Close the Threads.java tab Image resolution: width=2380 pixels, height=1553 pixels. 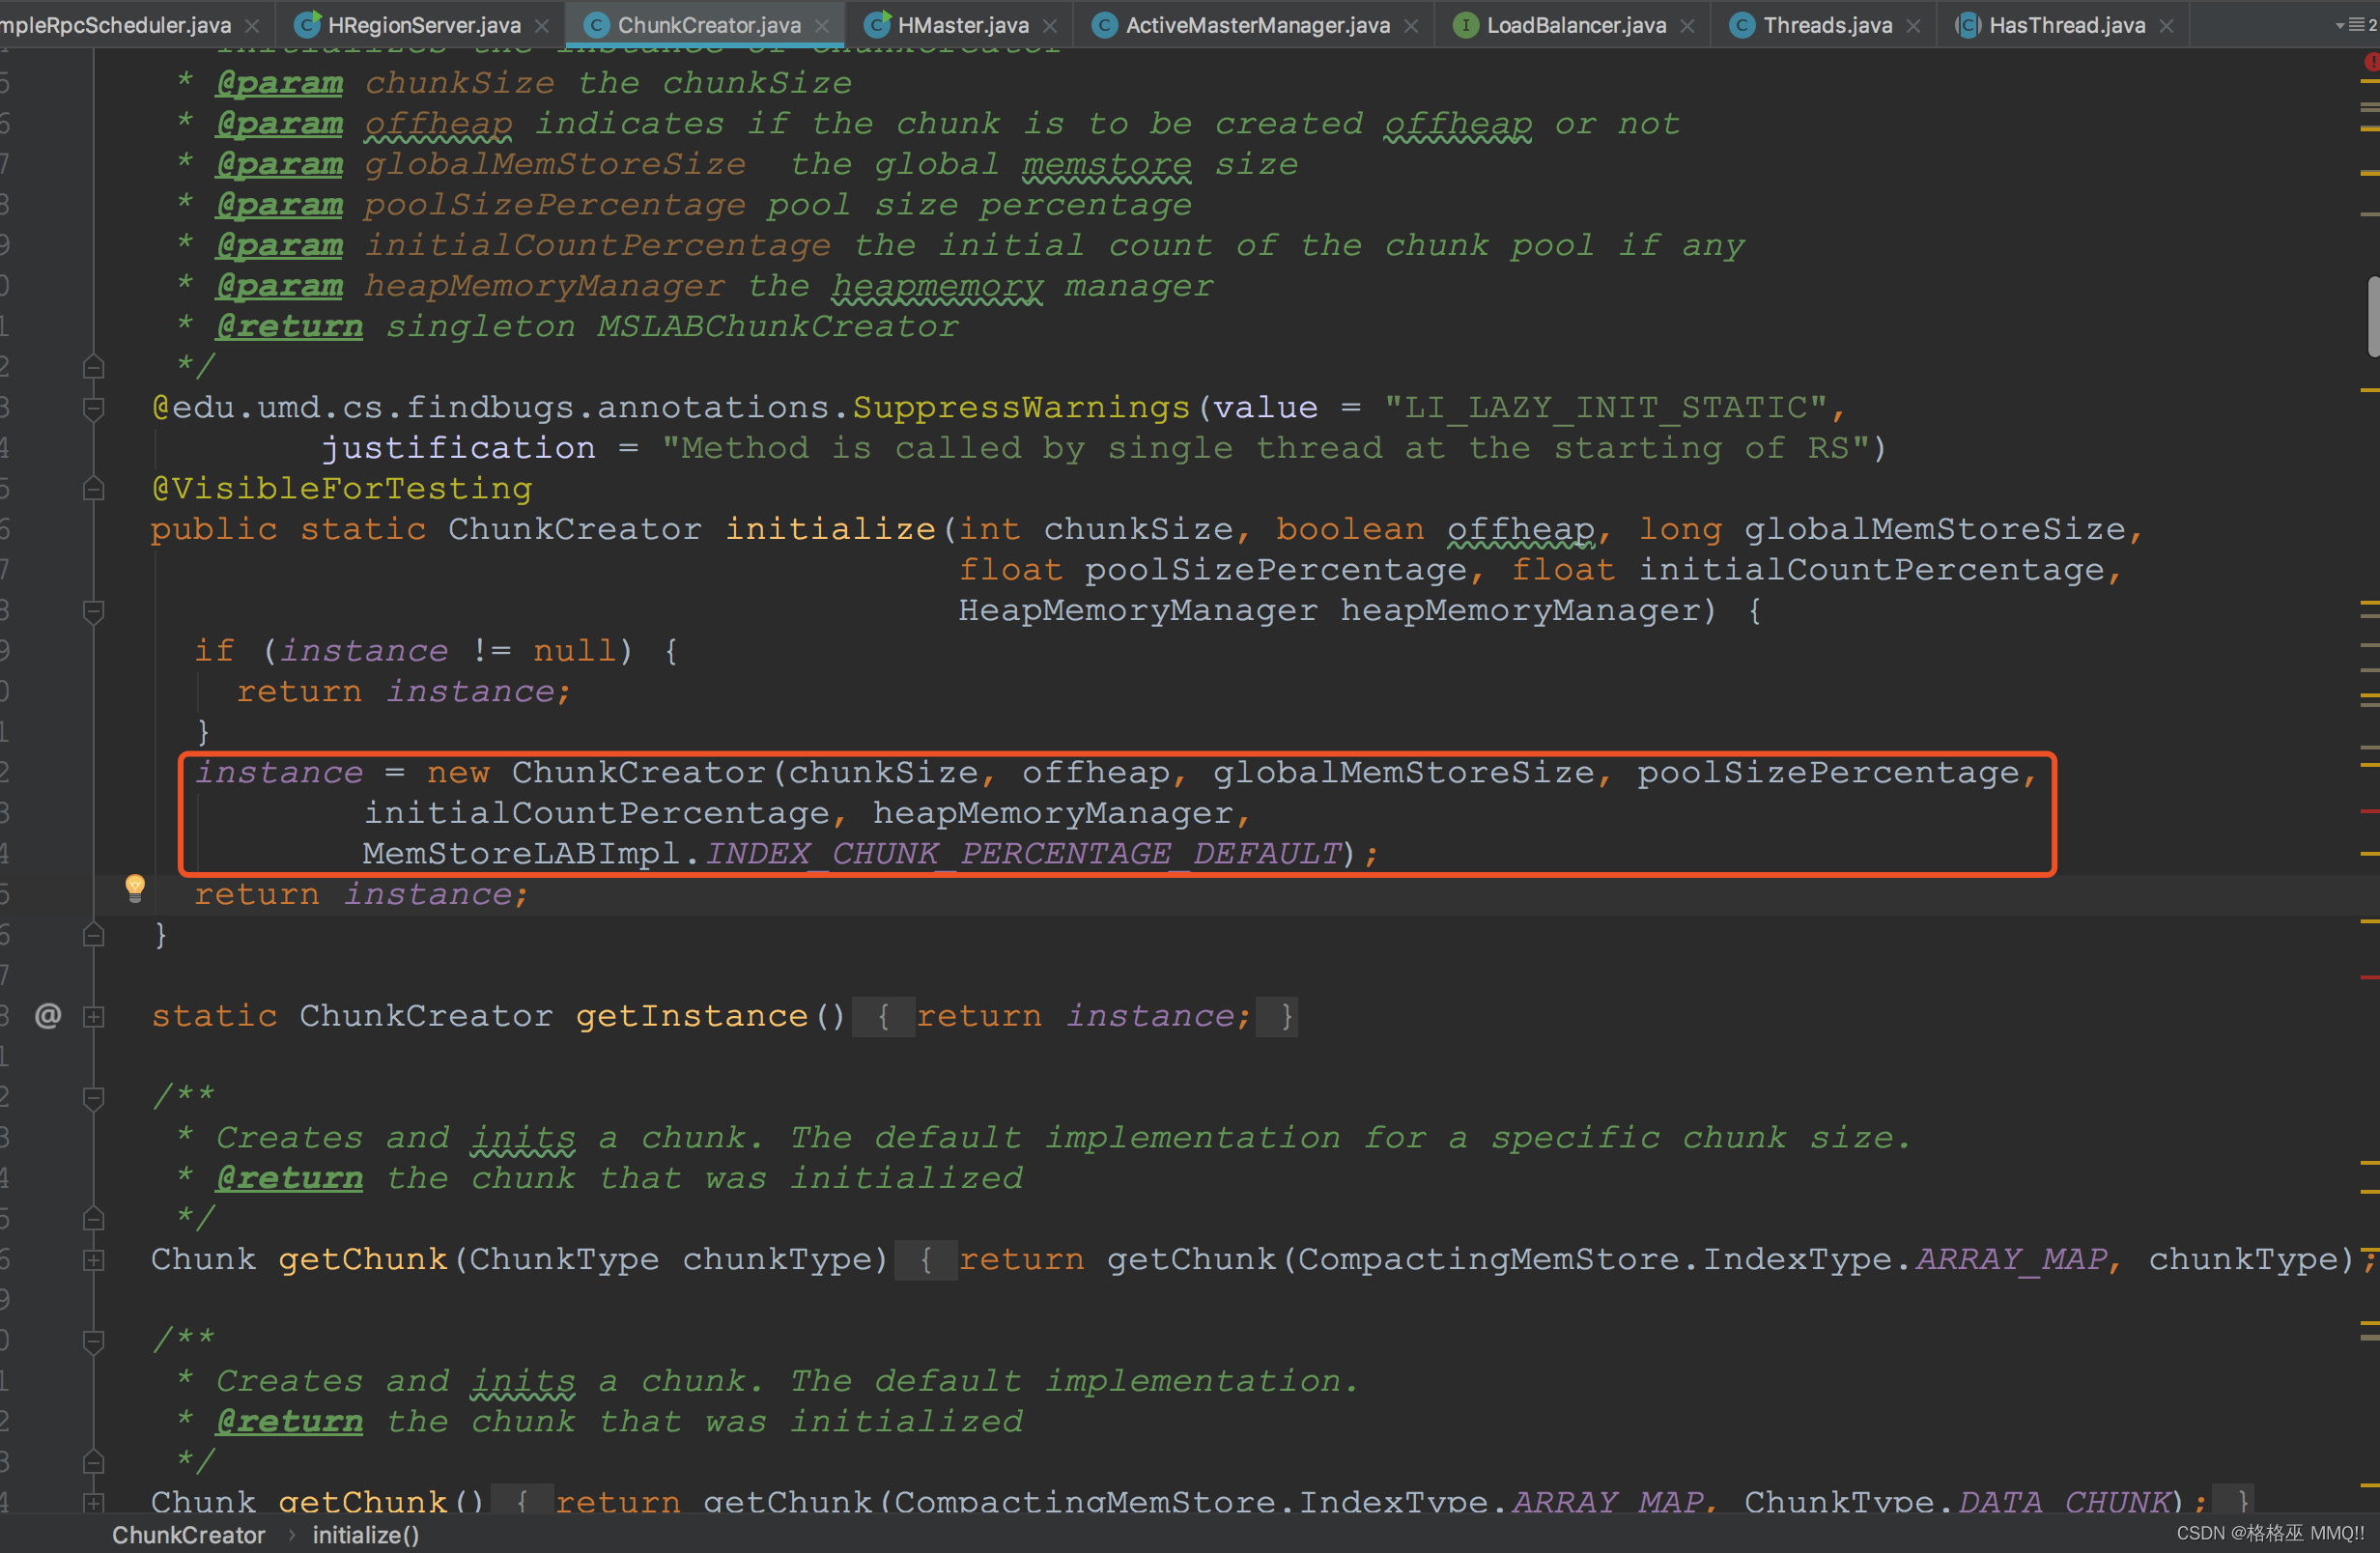click(x=1913, y=26)
